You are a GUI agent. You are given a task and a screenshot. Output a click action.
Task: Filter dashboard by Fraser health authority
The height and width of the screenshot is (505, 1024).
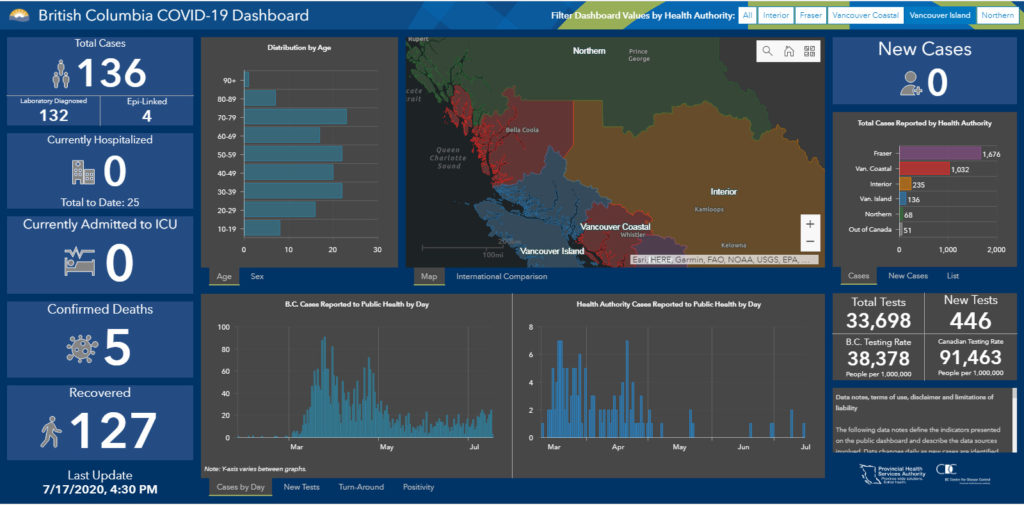pos(810,16)
